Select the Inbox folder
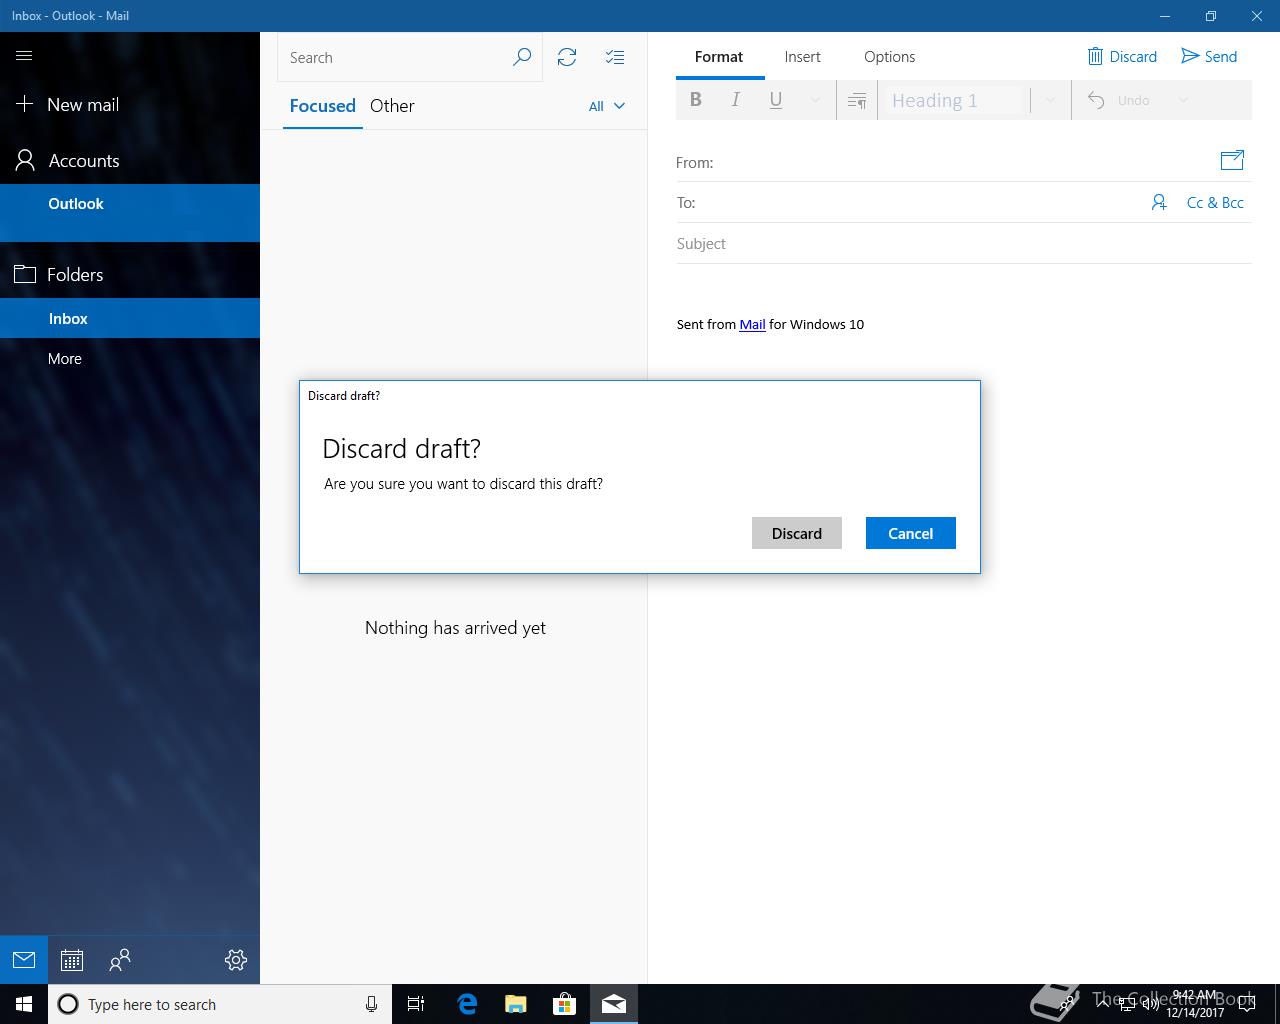 [130, 318]
